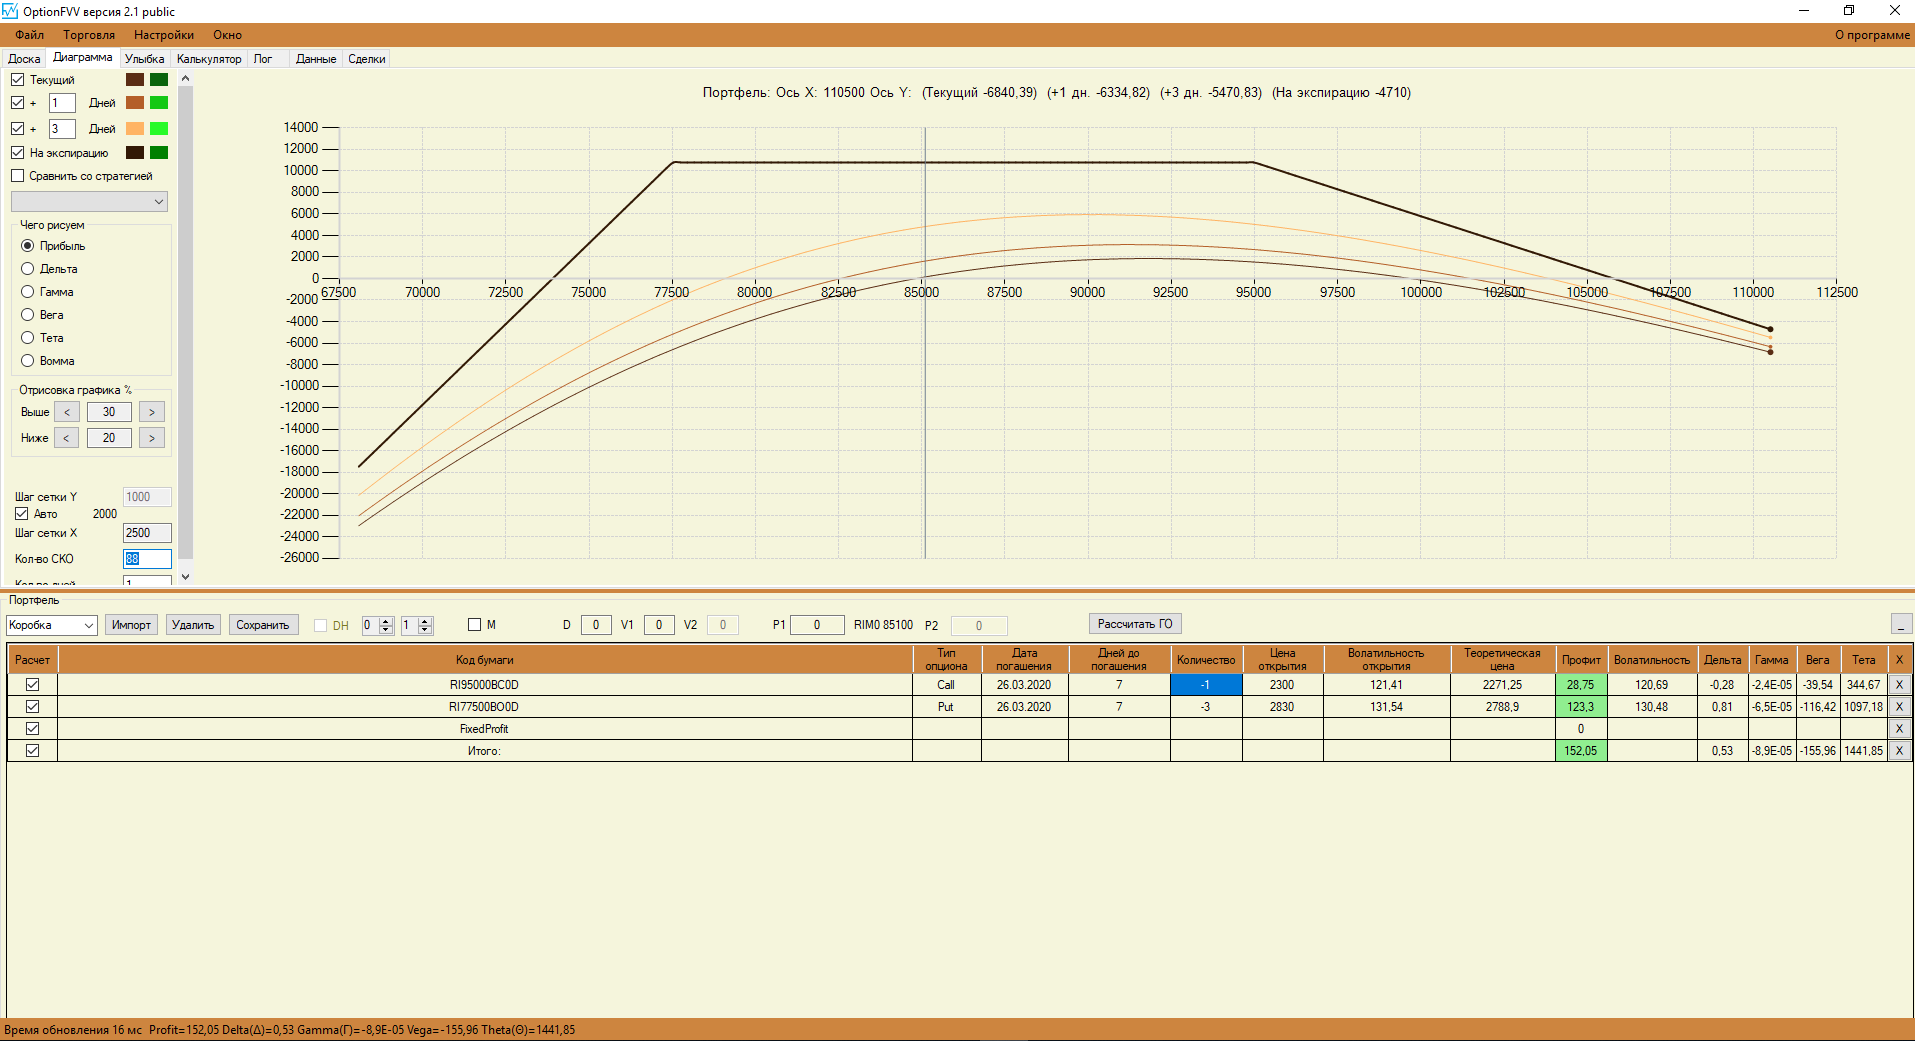Open the Коробка portfolio dropdown

52,625
